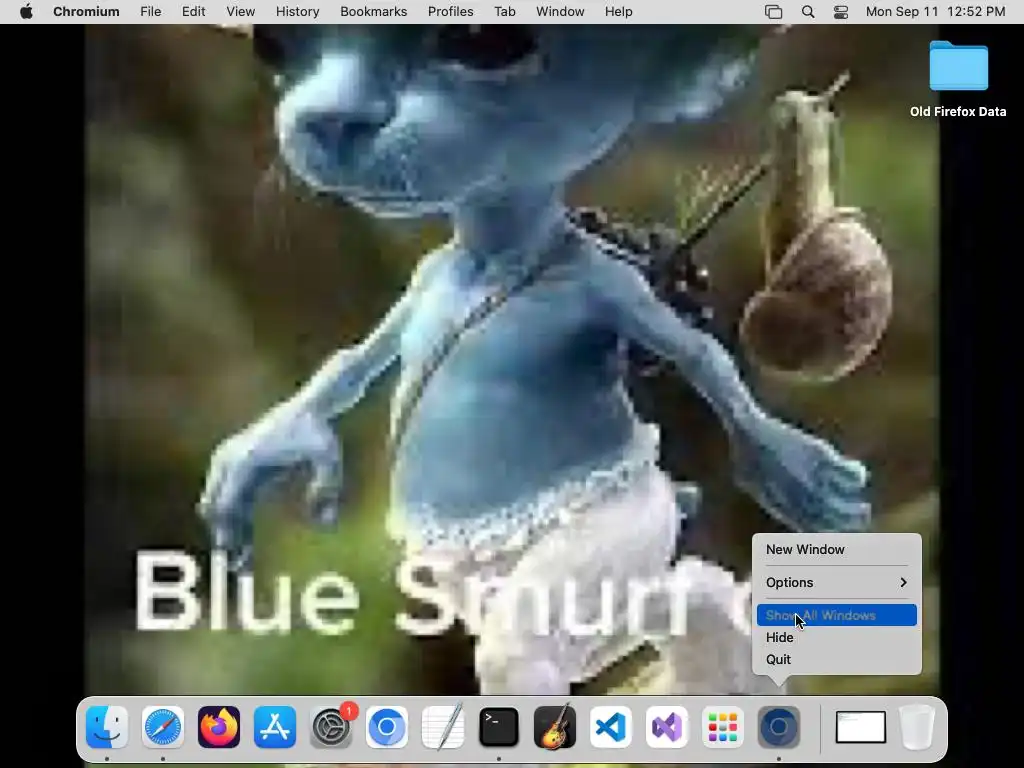1024x768 pixels.
Task: Open the History menu
Action: pos(297,12)
